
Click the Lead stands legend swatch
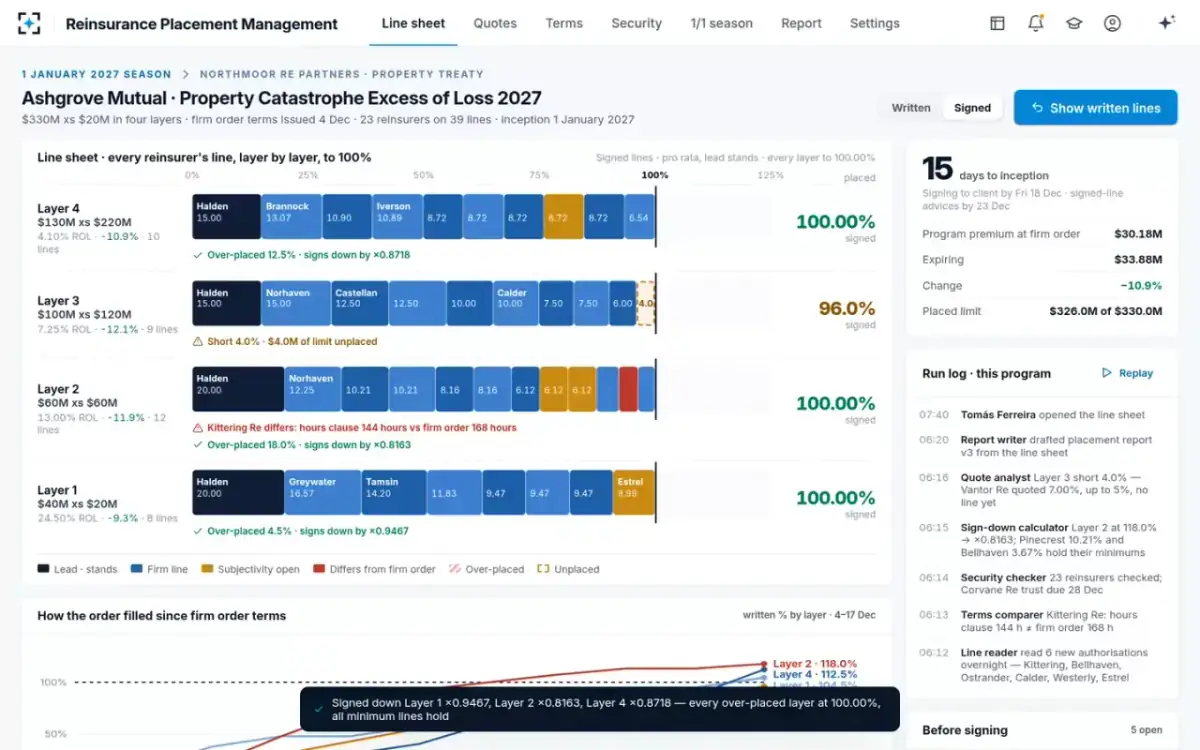pyautogui.click(x=43, y=569)
